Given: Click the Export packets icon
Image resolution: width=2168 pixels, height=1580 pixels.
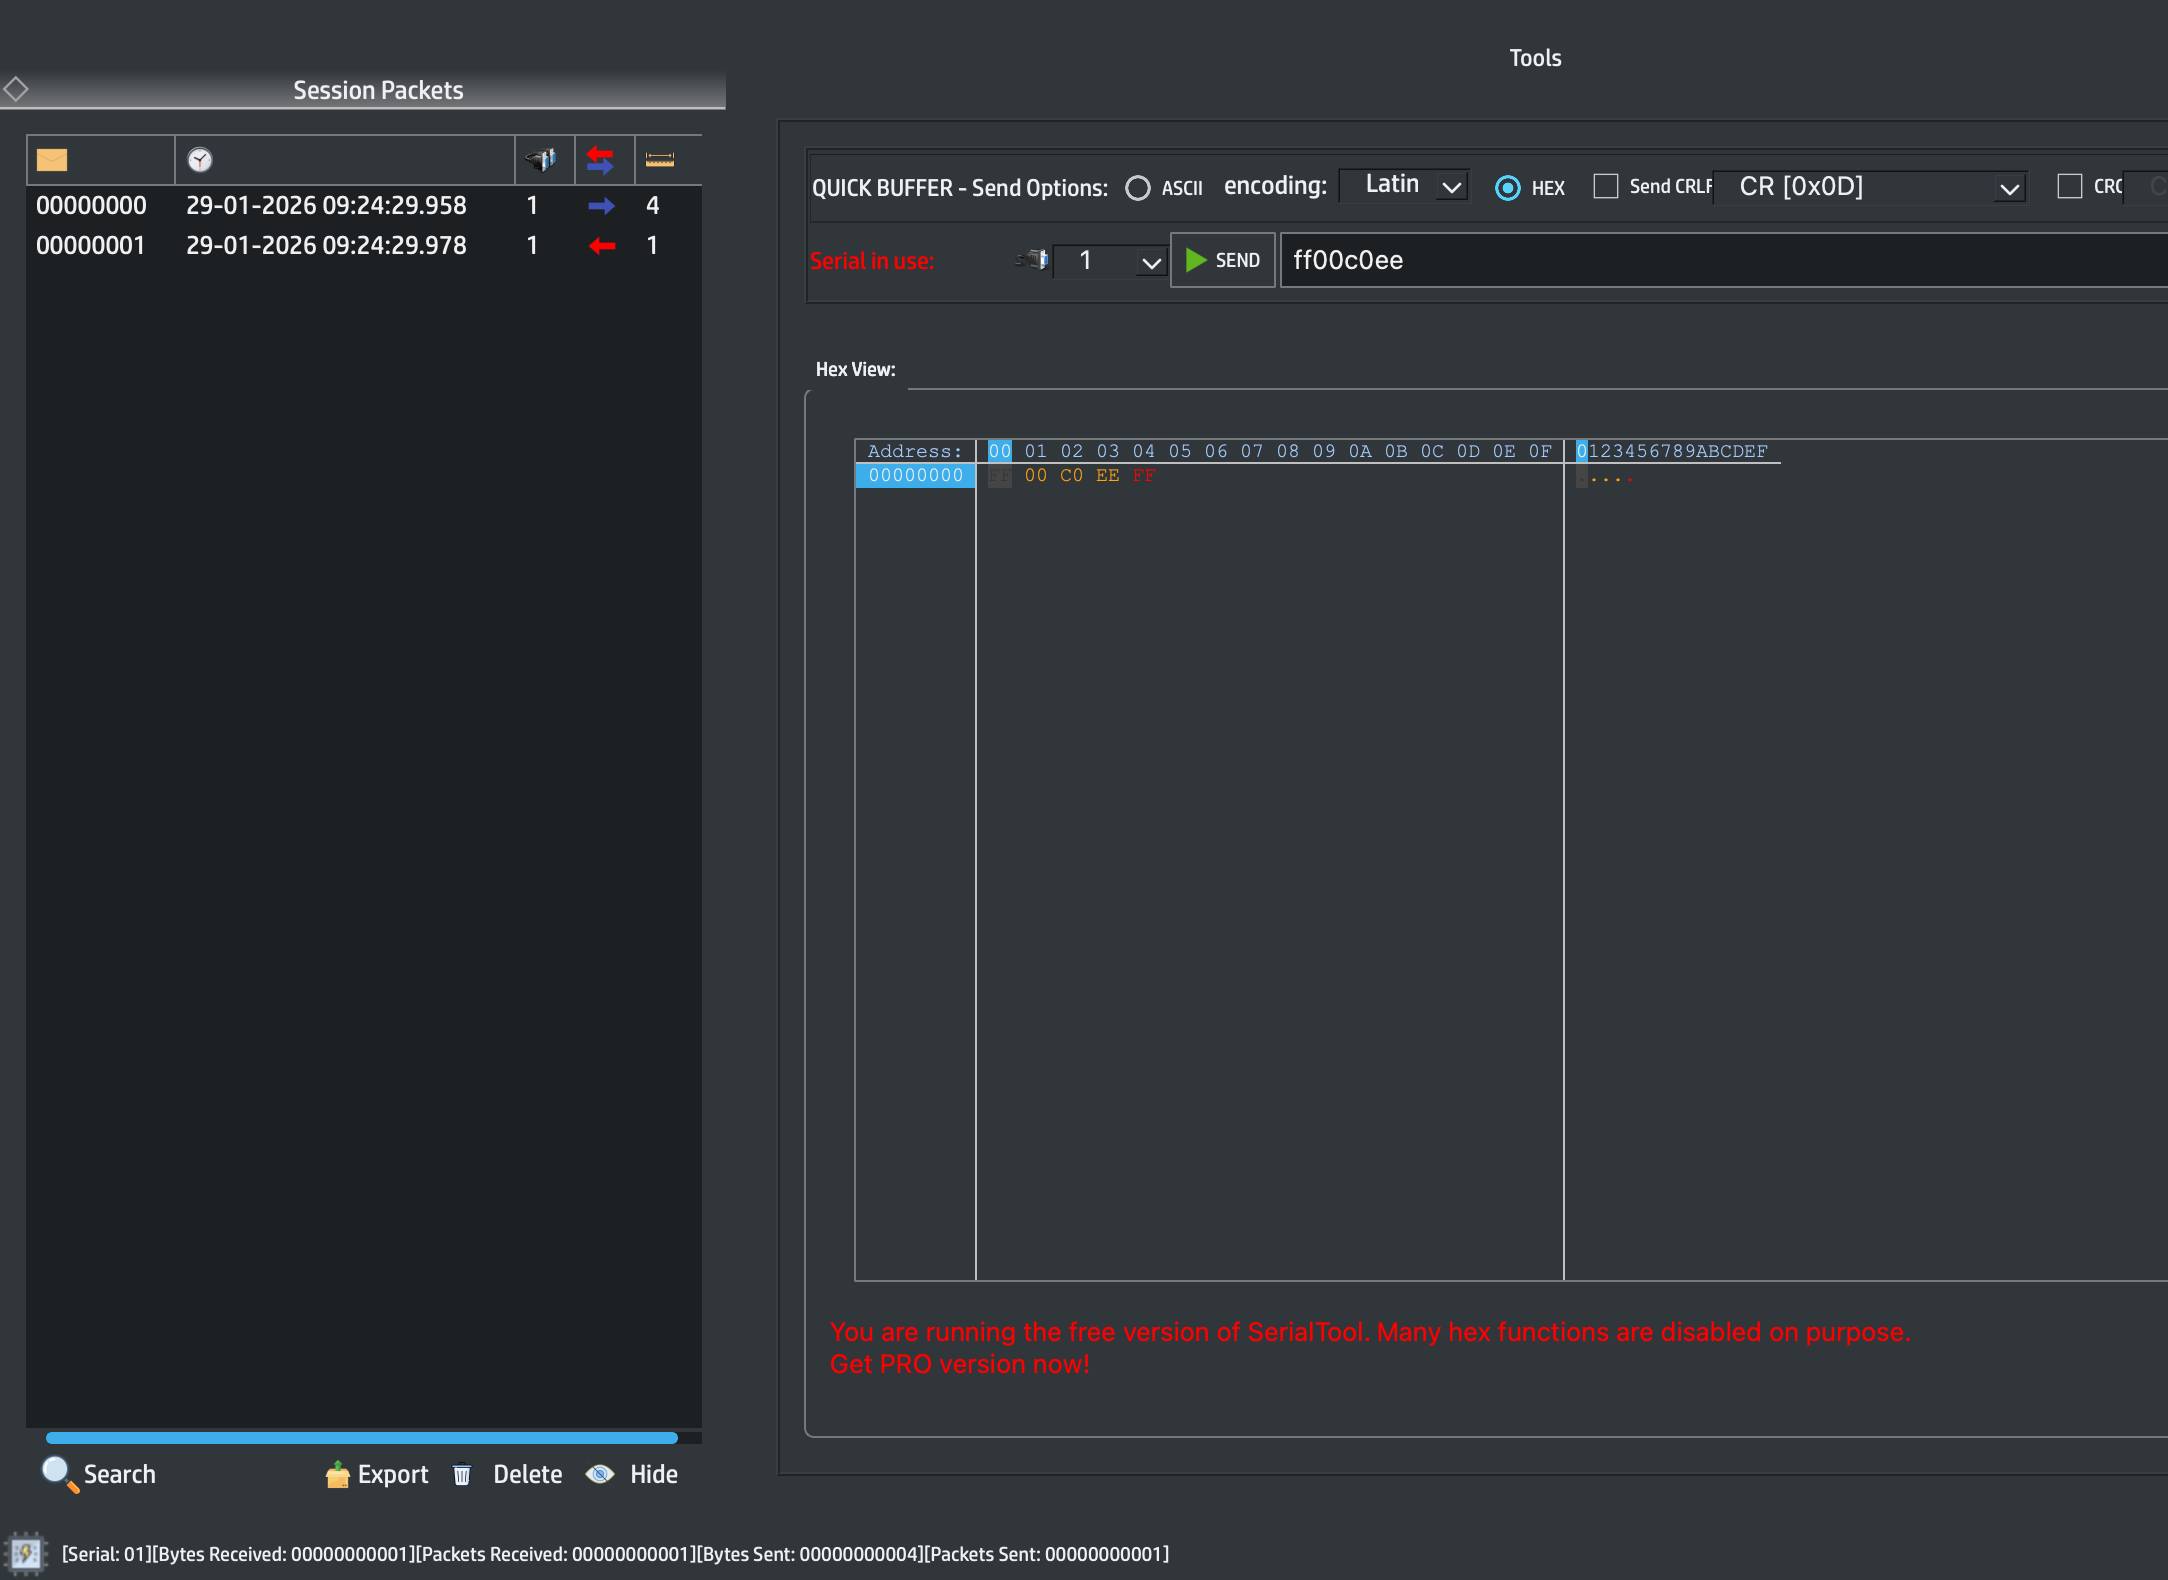Looking at the screenshot, I should click(x=338, y=1475).
